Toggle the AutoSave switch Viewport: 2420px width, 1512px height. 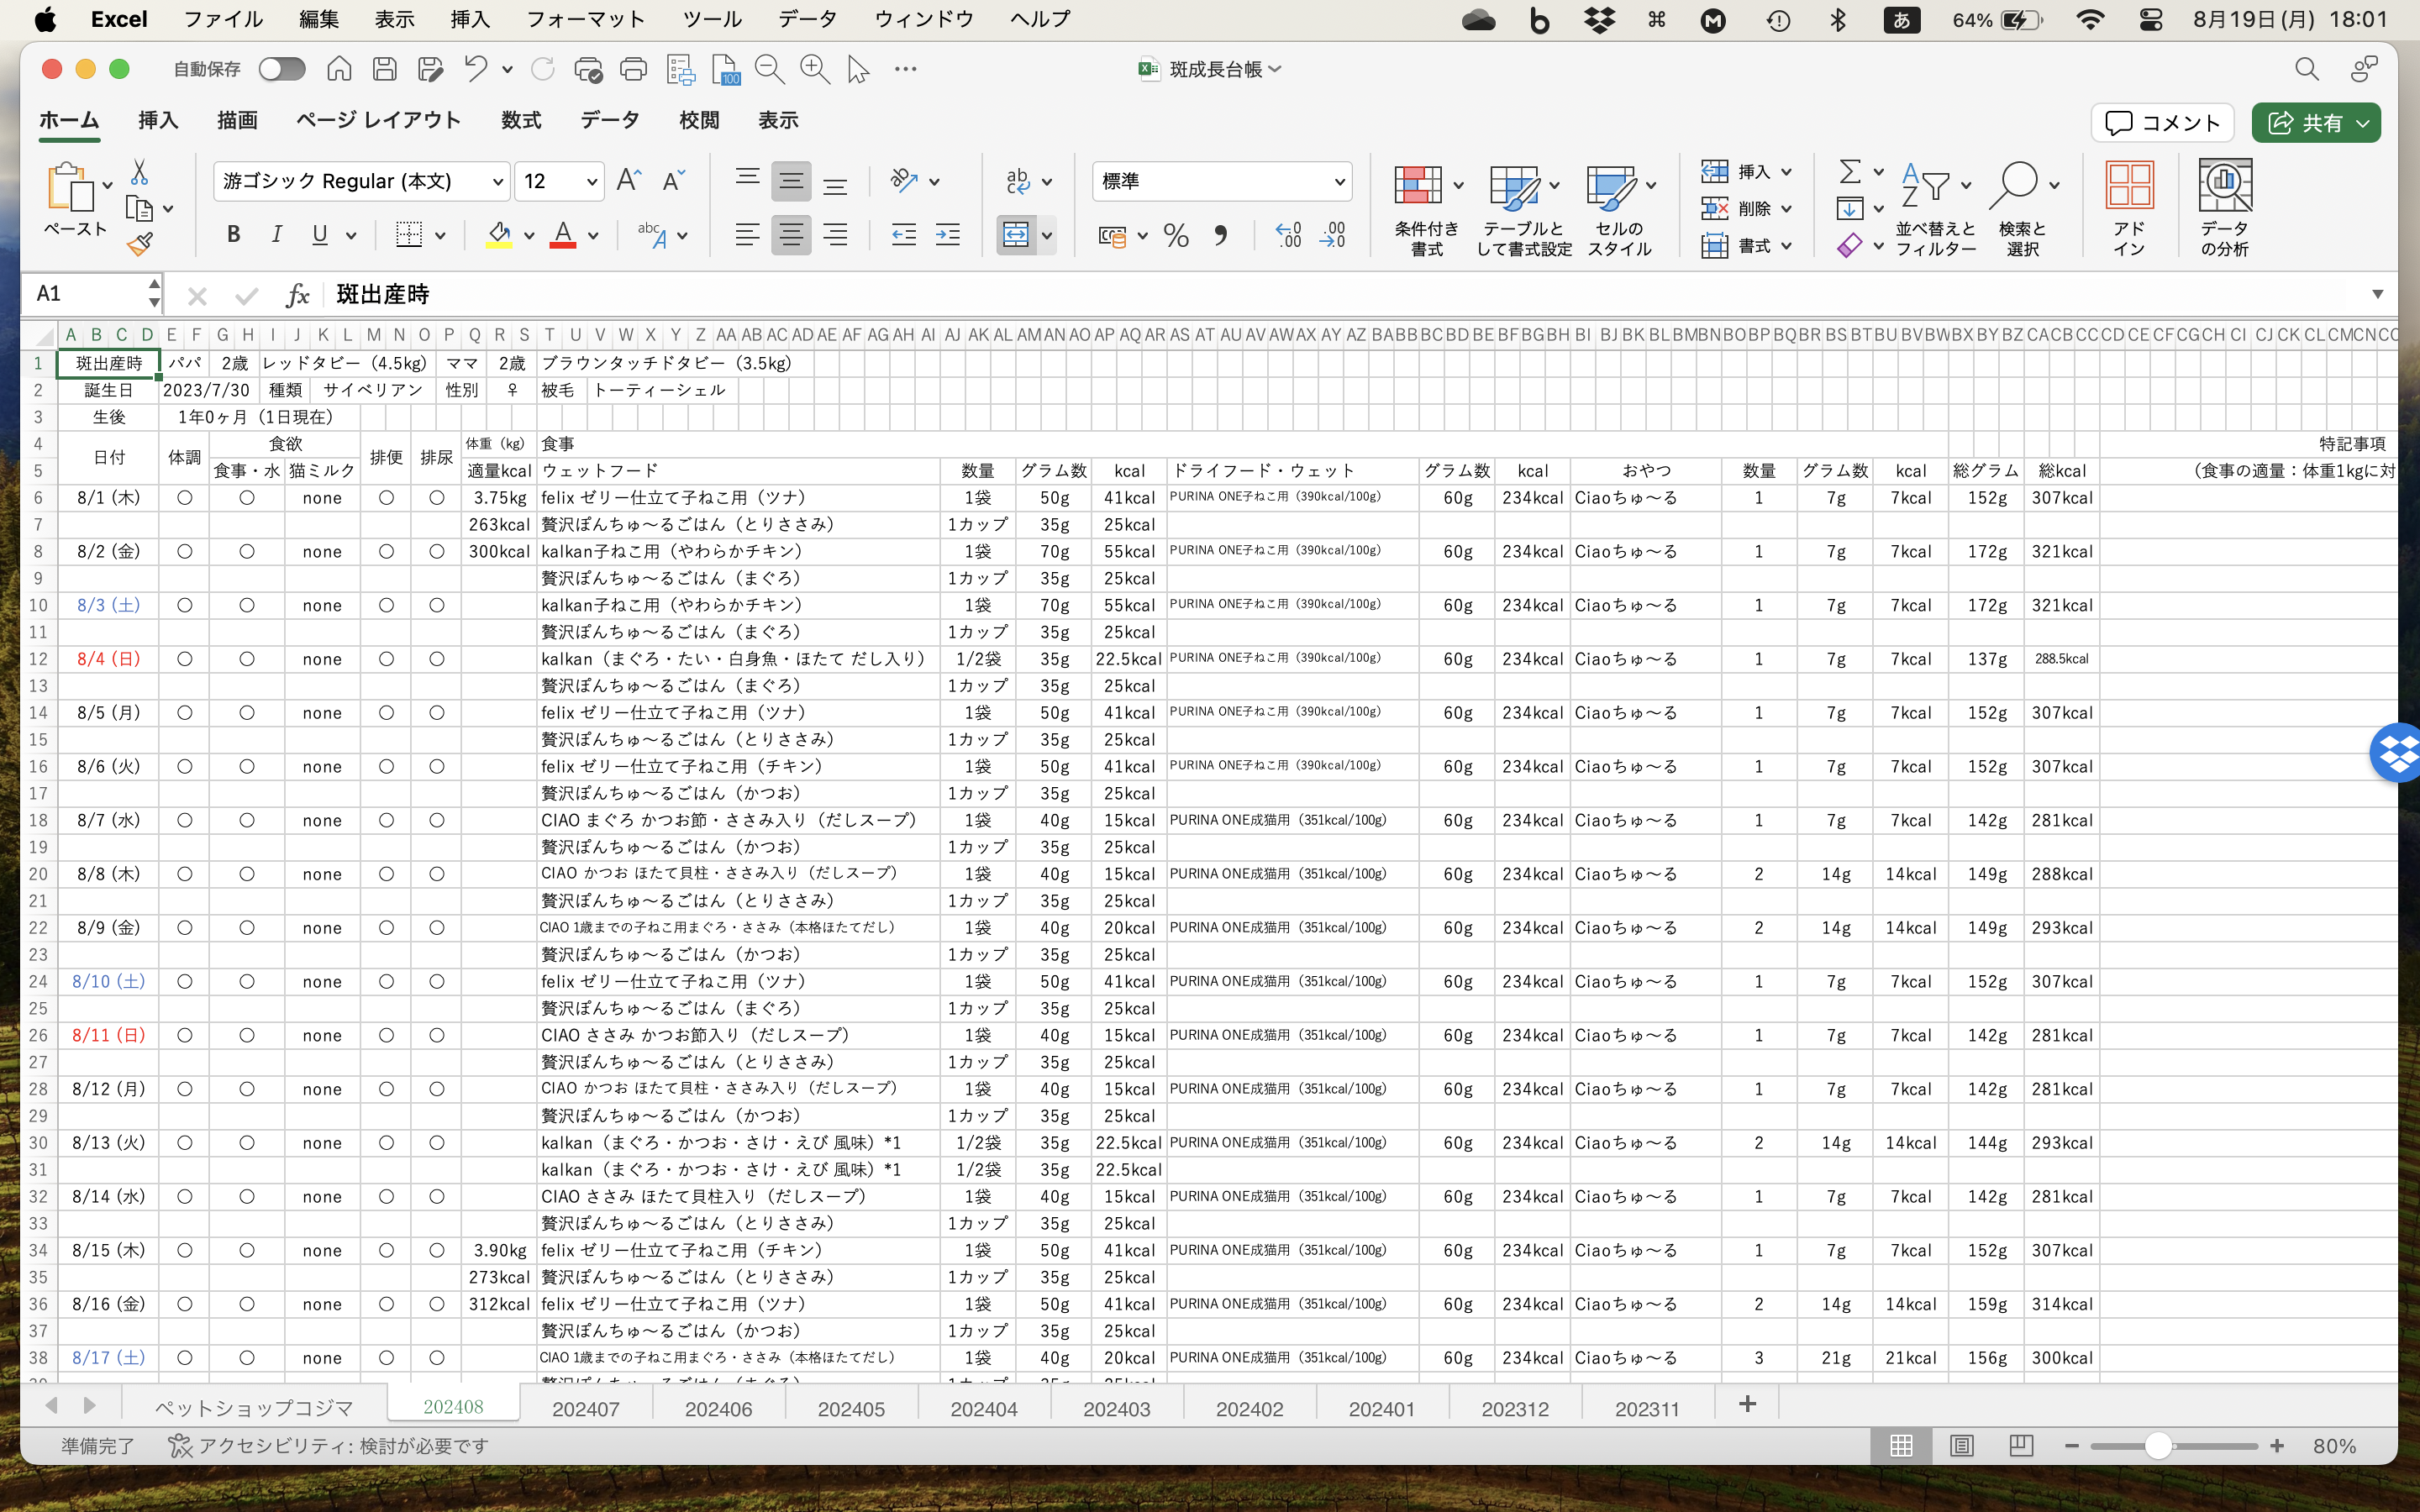(281, 69)
